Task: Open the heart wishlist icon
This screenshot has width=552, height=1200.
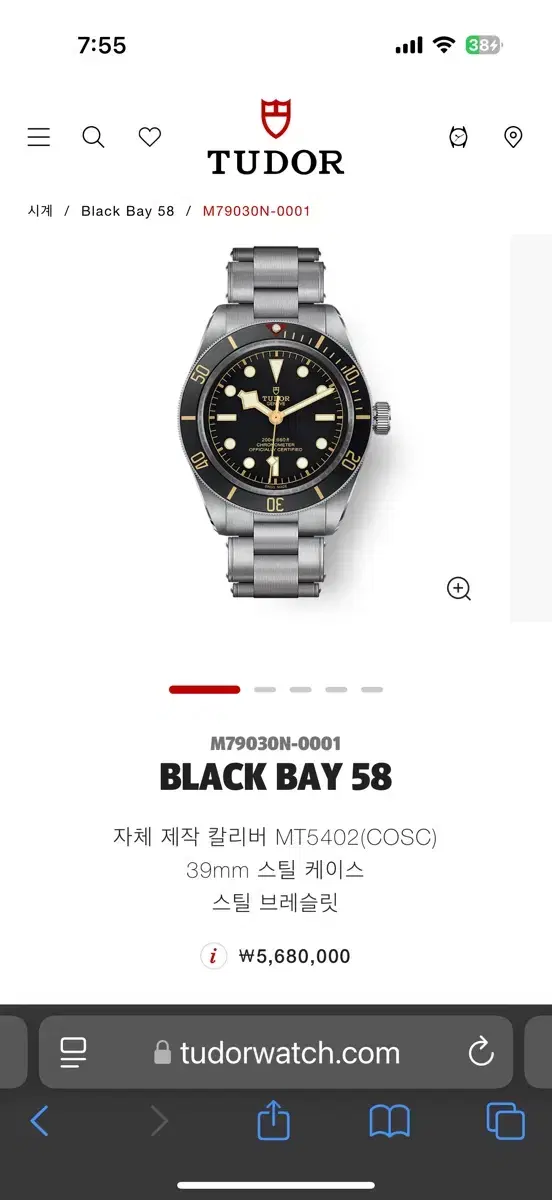Action: click(x=150, y=137)
